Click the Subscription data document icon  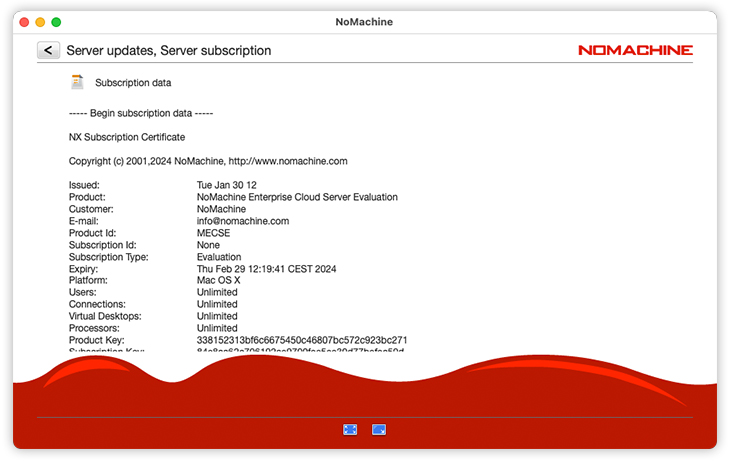tap(77, 83)
